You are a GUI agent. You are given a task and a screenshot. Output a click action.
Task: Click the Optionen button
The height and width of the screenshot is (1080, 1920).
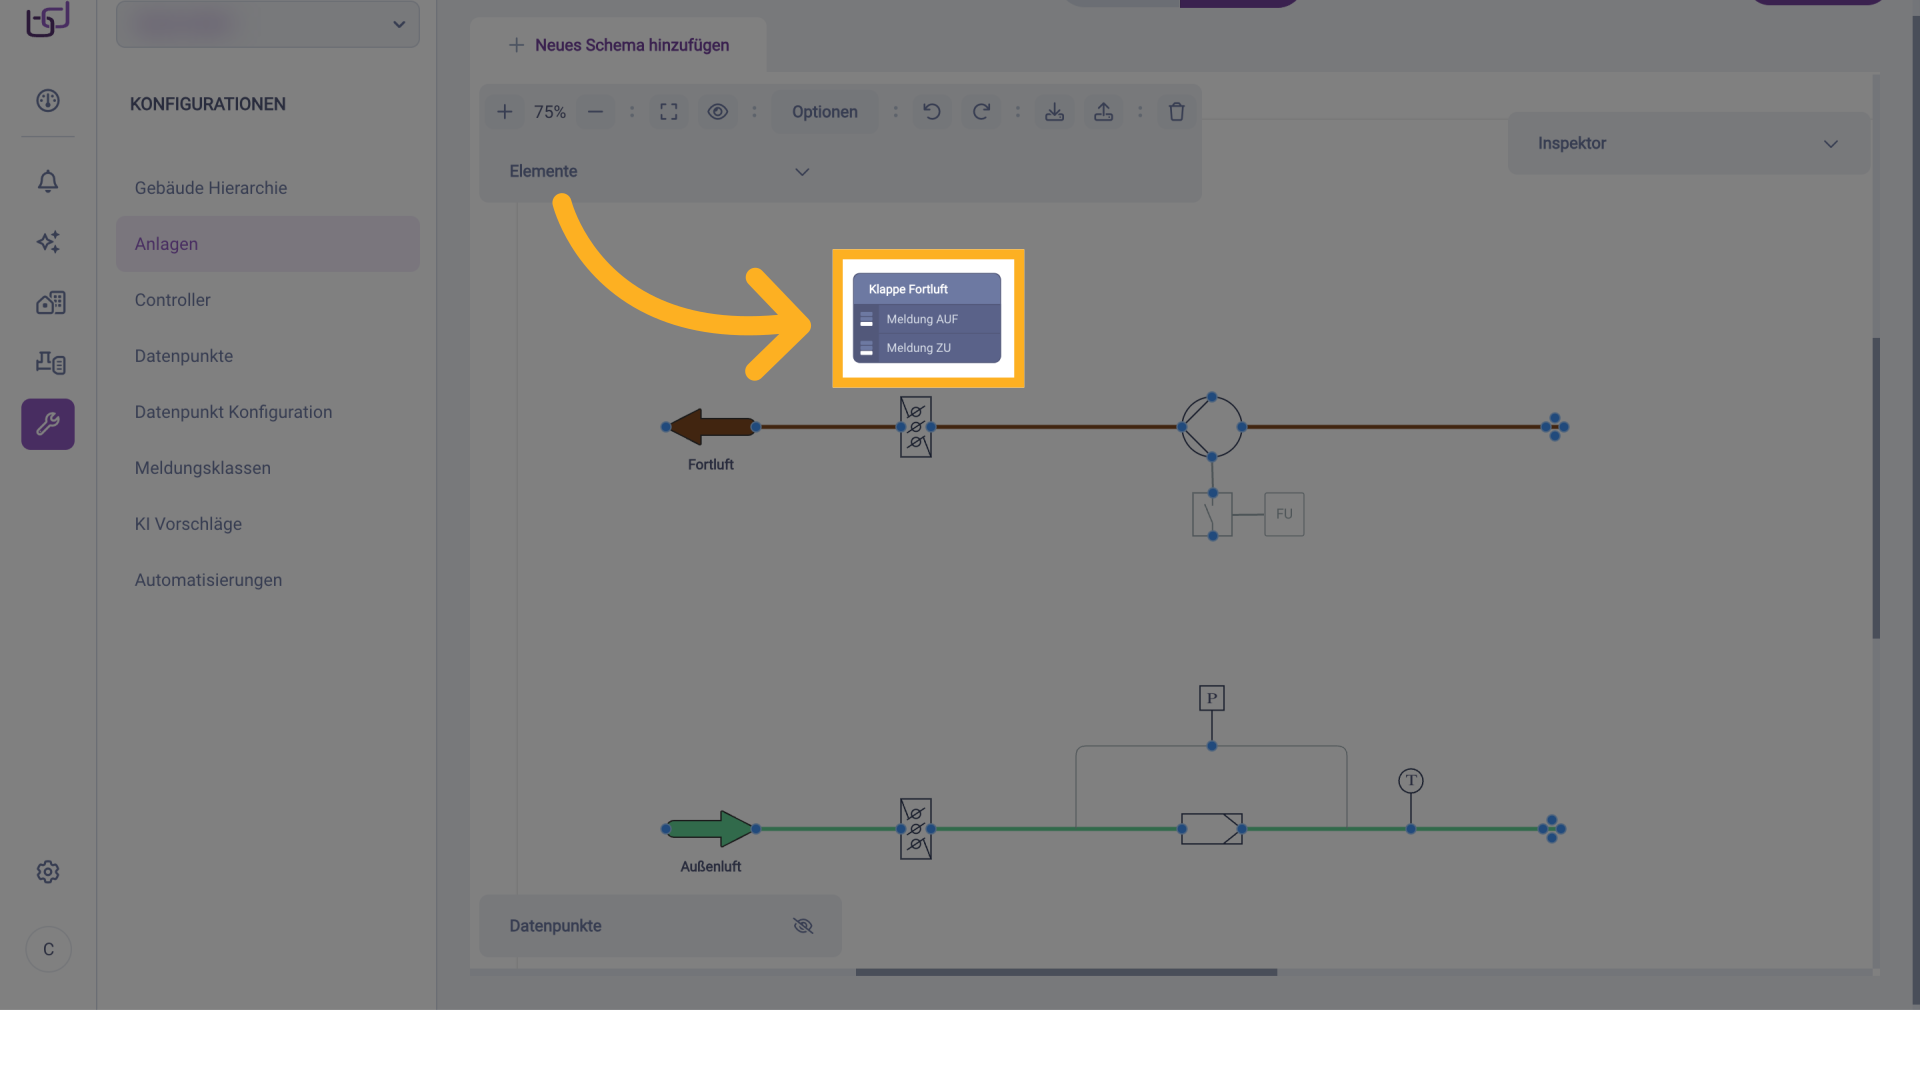point(825,112)
